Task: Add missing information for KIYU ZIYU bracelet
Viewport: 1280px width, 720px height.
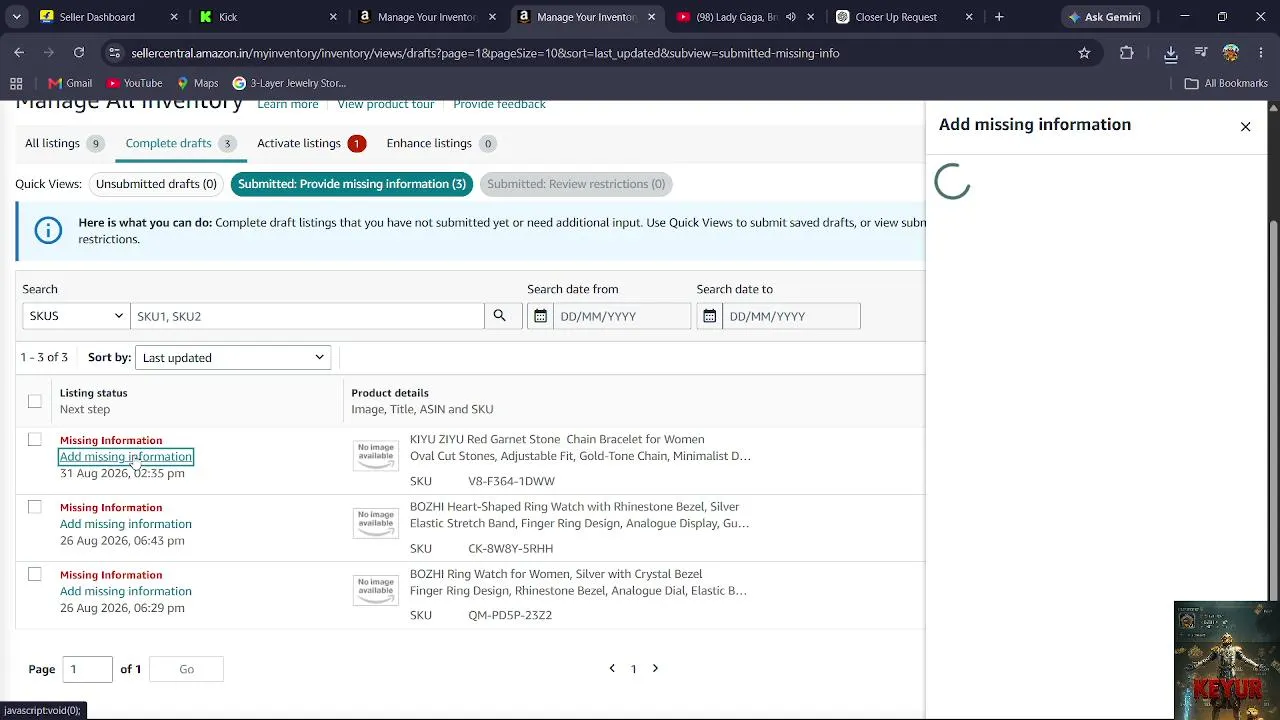Action: 126,457
